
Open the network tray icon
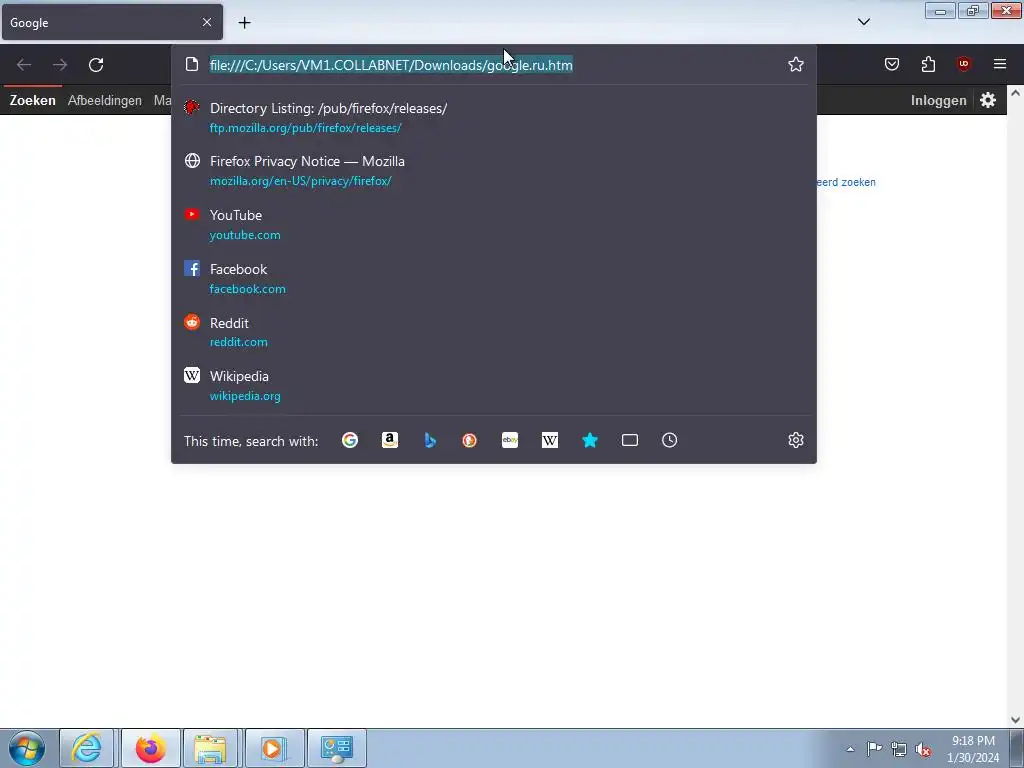coord(899,750)
